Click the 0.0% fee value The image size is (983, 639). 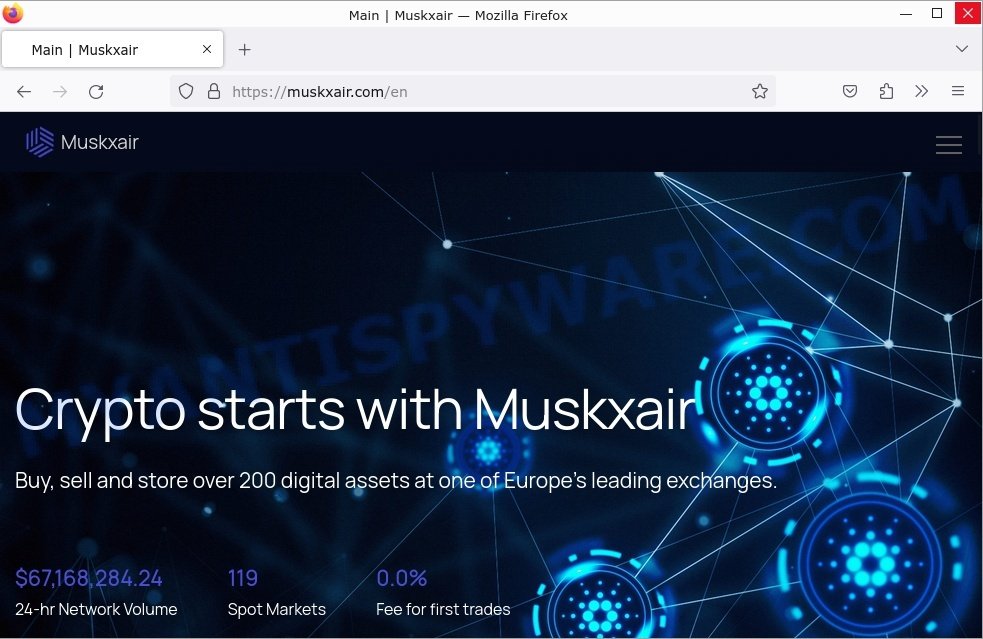pyautogui.click(x=402, y=578)
